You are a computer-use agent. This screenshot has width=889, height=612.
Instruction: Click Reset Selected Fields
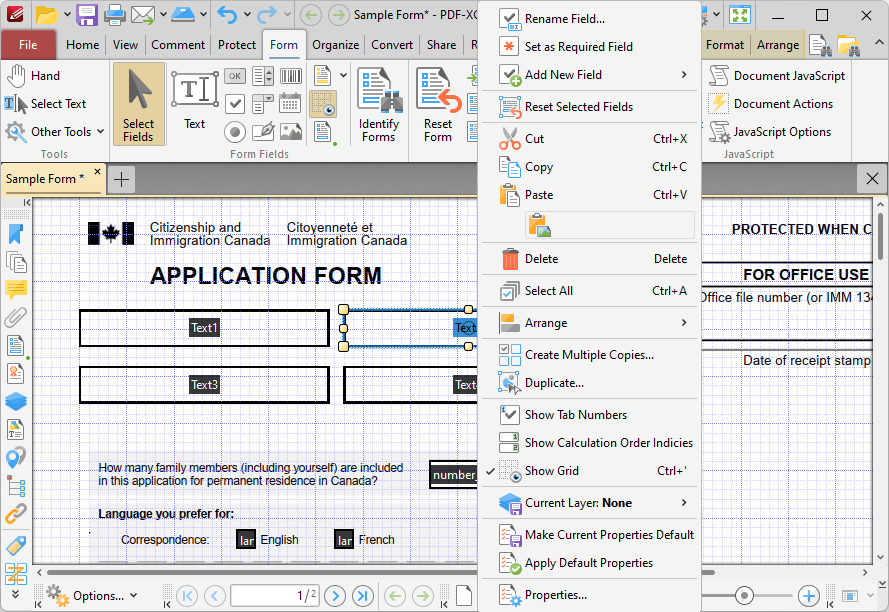589,107
